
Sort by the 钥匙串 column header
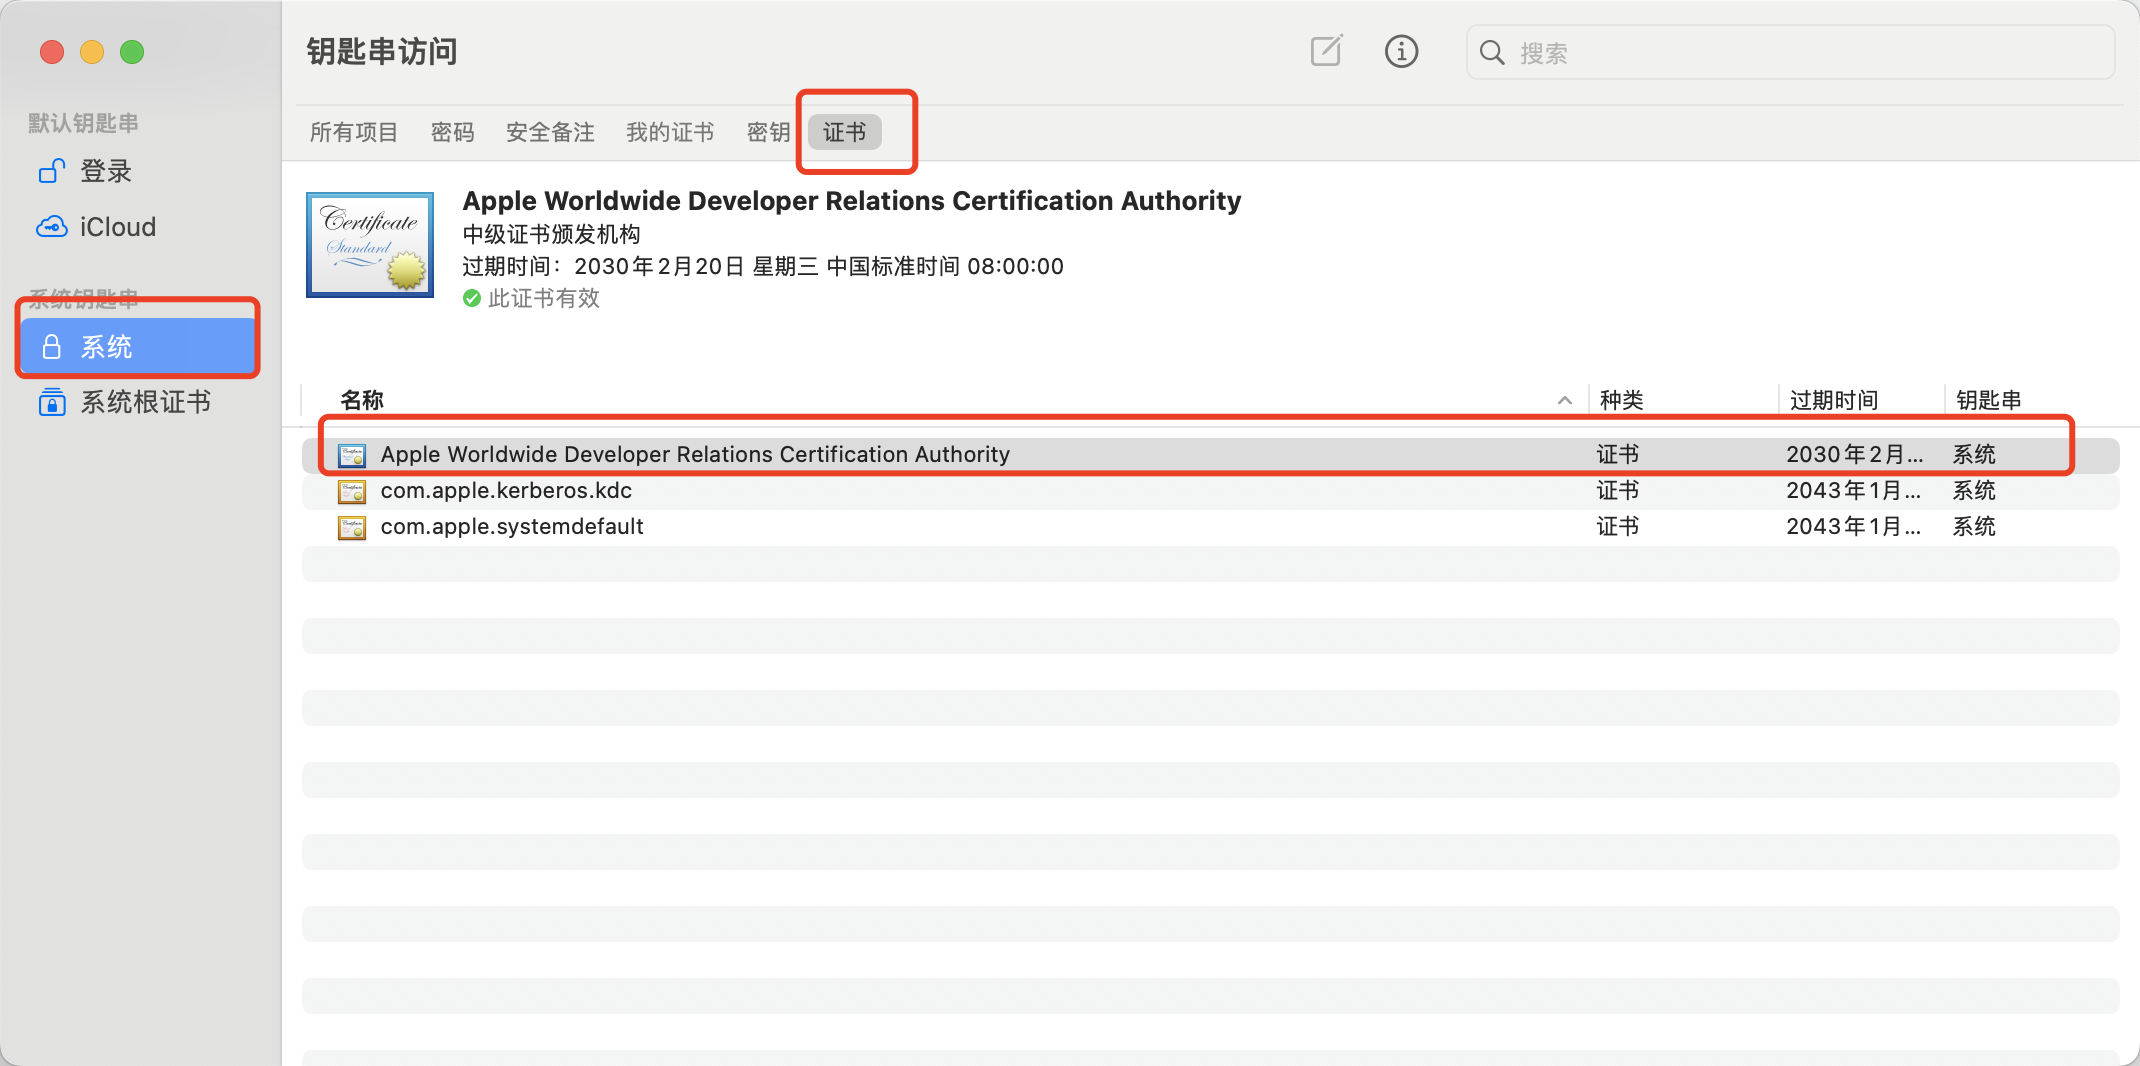click(x=1989, y=400)
